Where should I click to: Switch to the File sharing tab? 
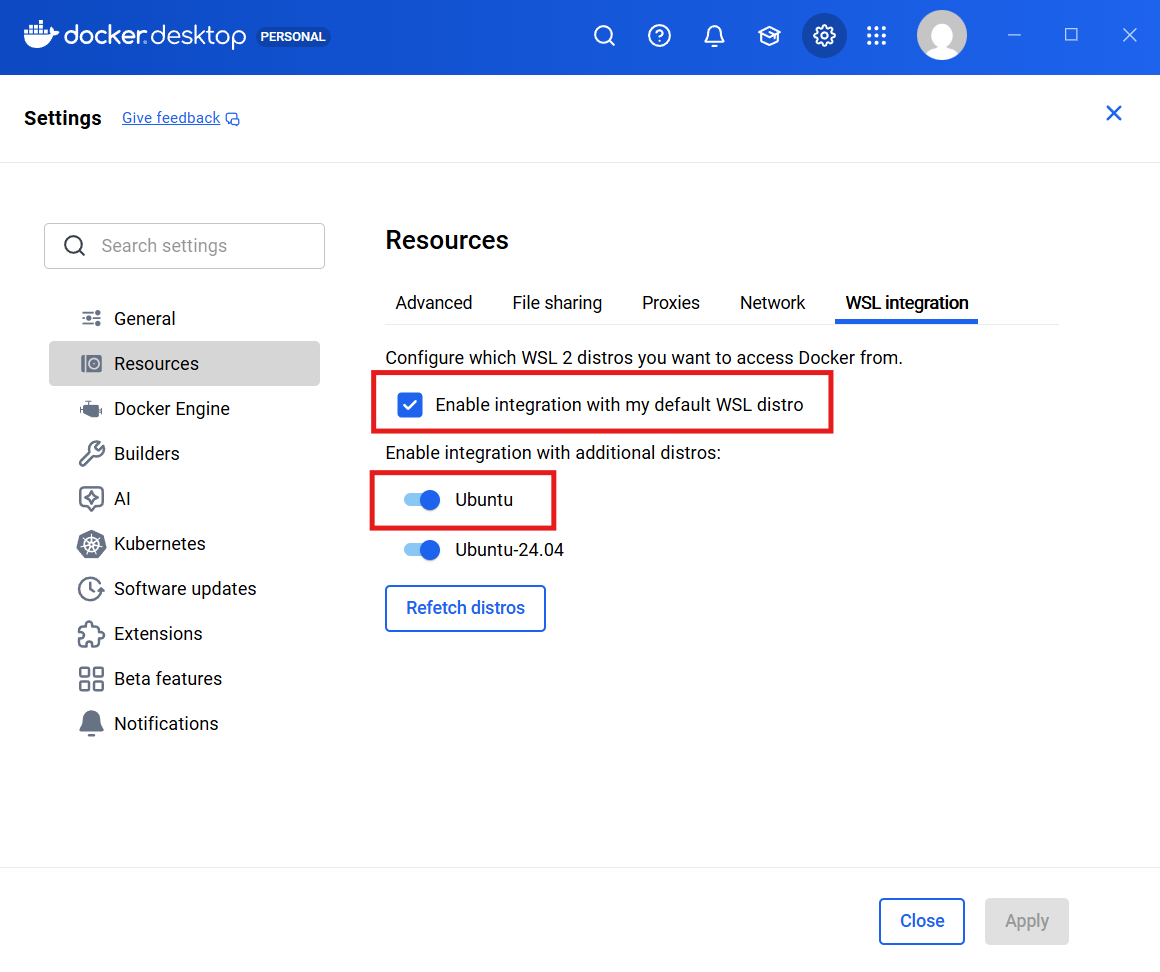click(557, 303)
